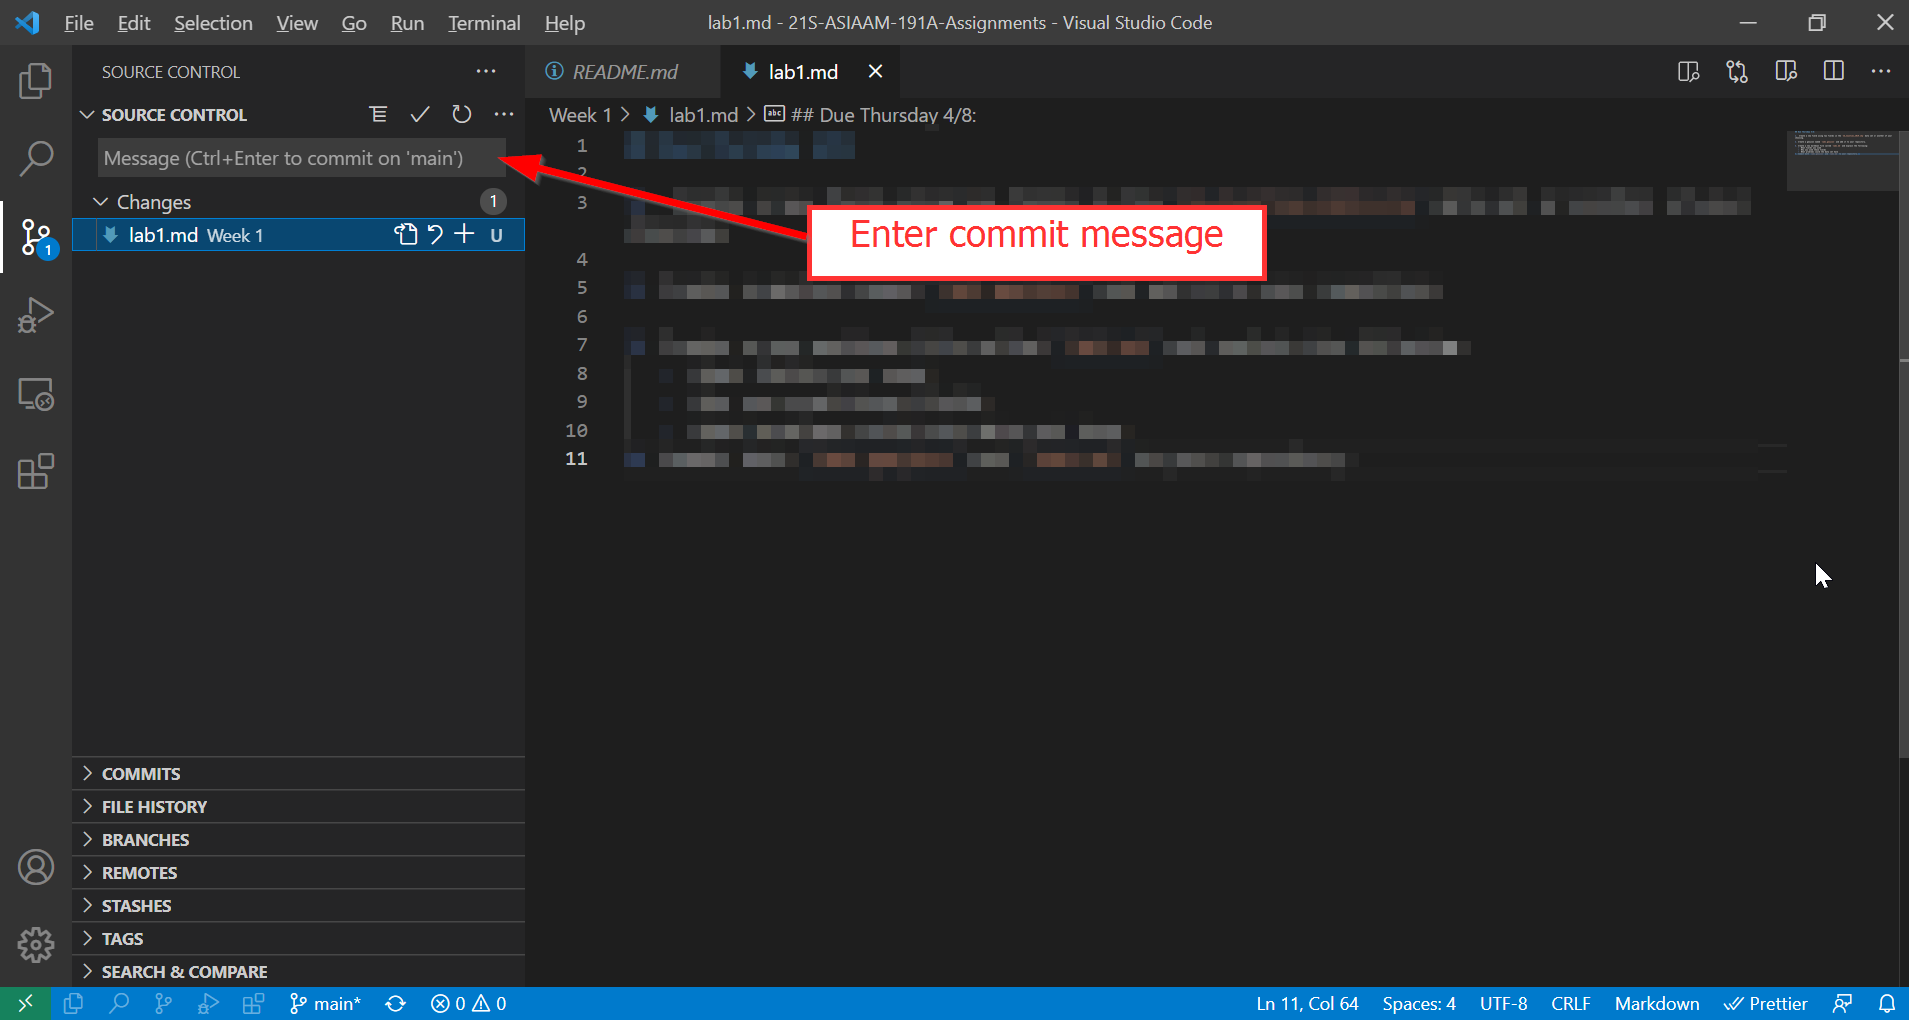This screenshot has width=1909, height=1020.
Task: Open Run and Debug view
Action: (x=36, y=315)
